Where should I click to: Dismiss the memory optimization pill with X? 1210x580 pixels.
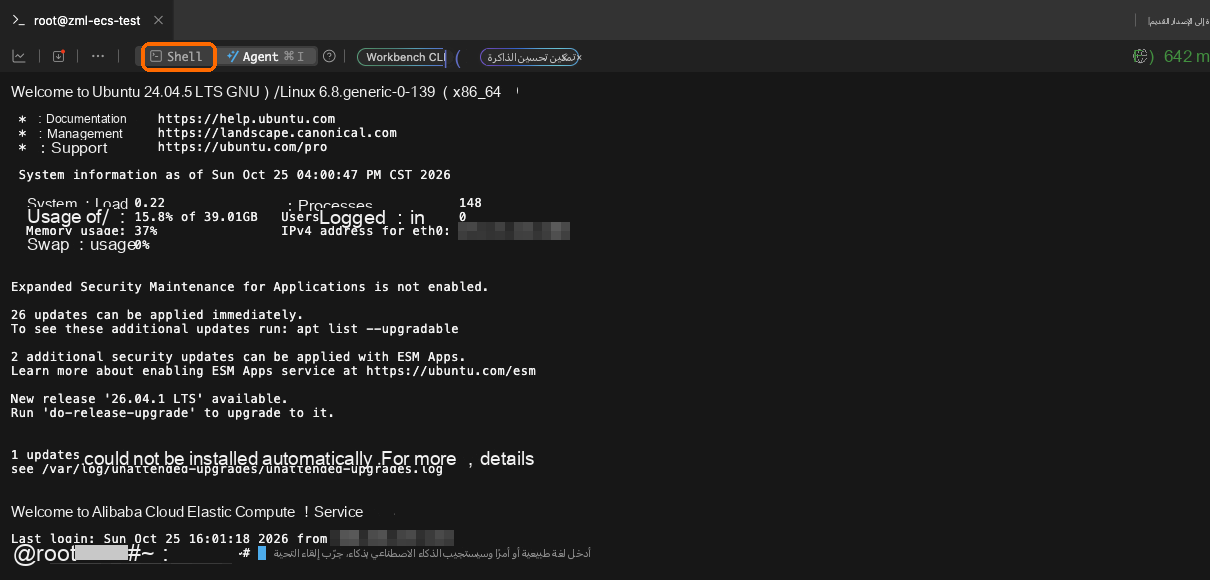[578, 58]
